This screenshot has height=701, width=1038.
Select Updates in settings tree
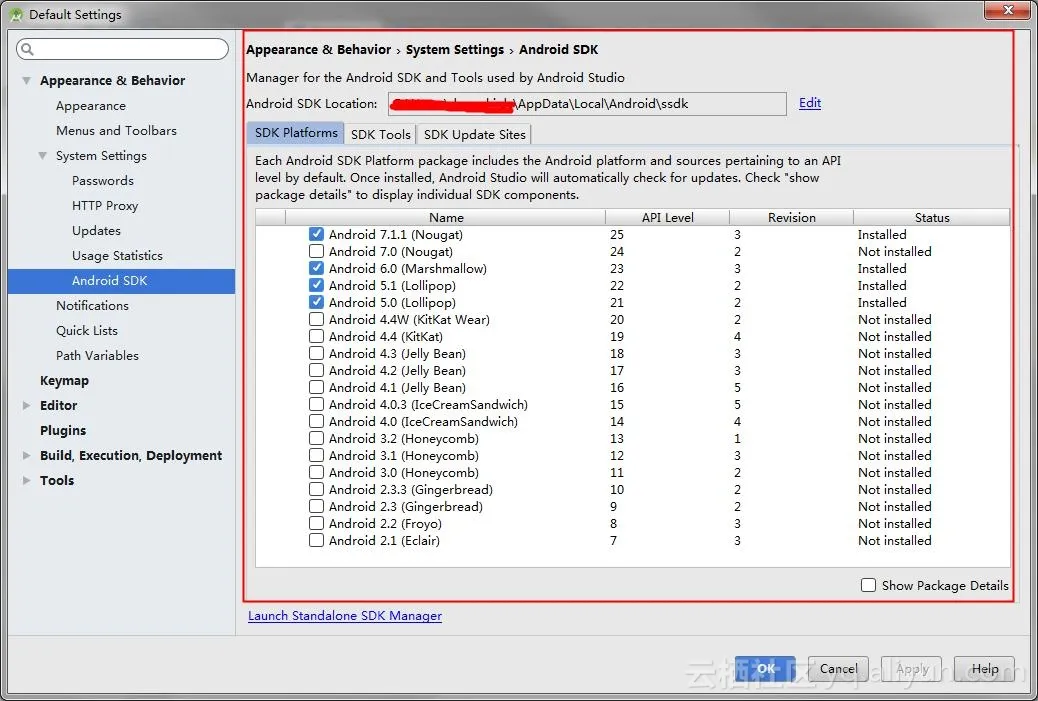[x=96, y=230]
